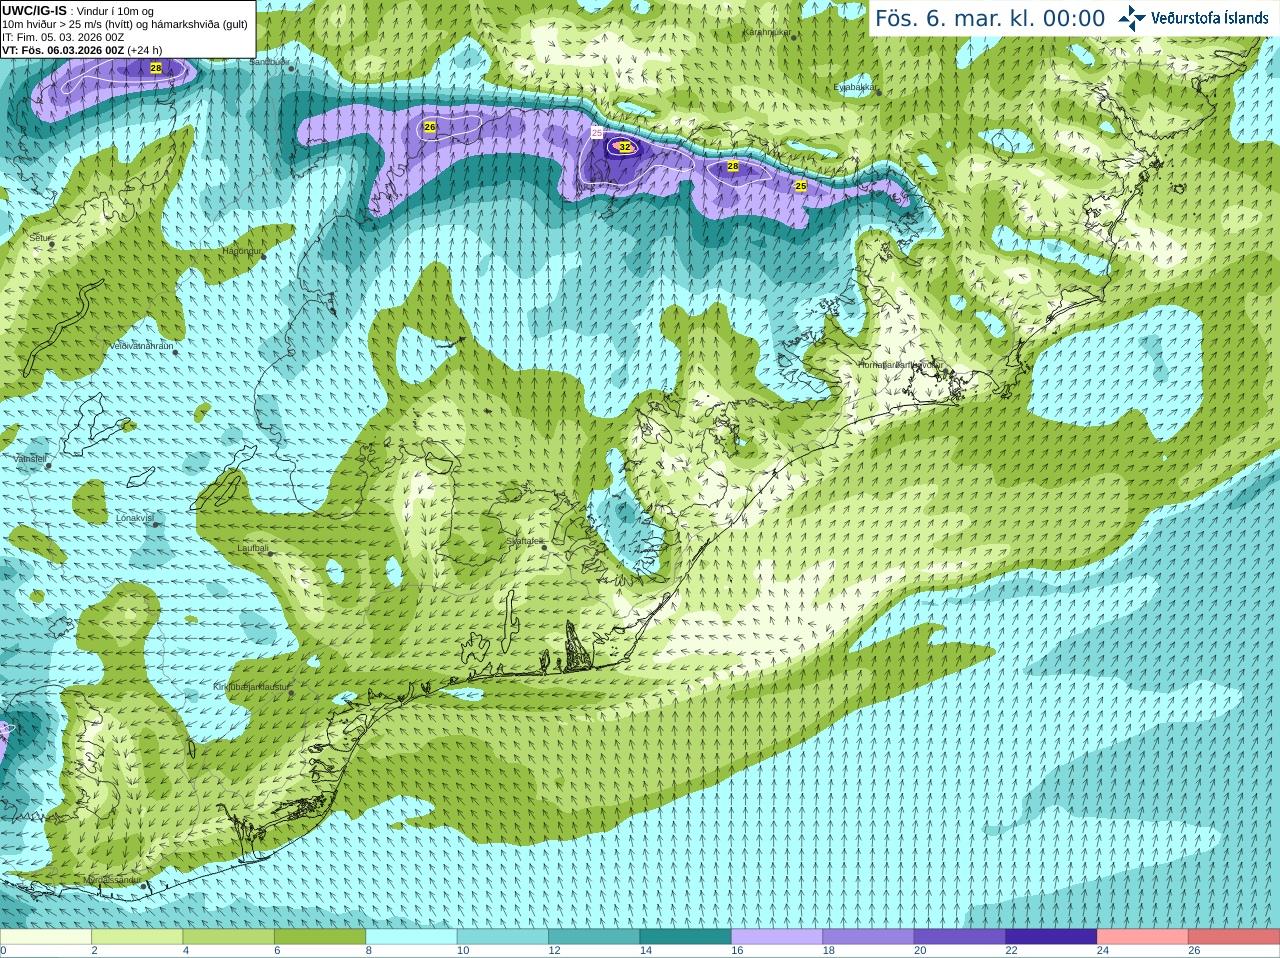
Task: Click the violet 20–22 m/s scale swatch
Action: [960, 937]
